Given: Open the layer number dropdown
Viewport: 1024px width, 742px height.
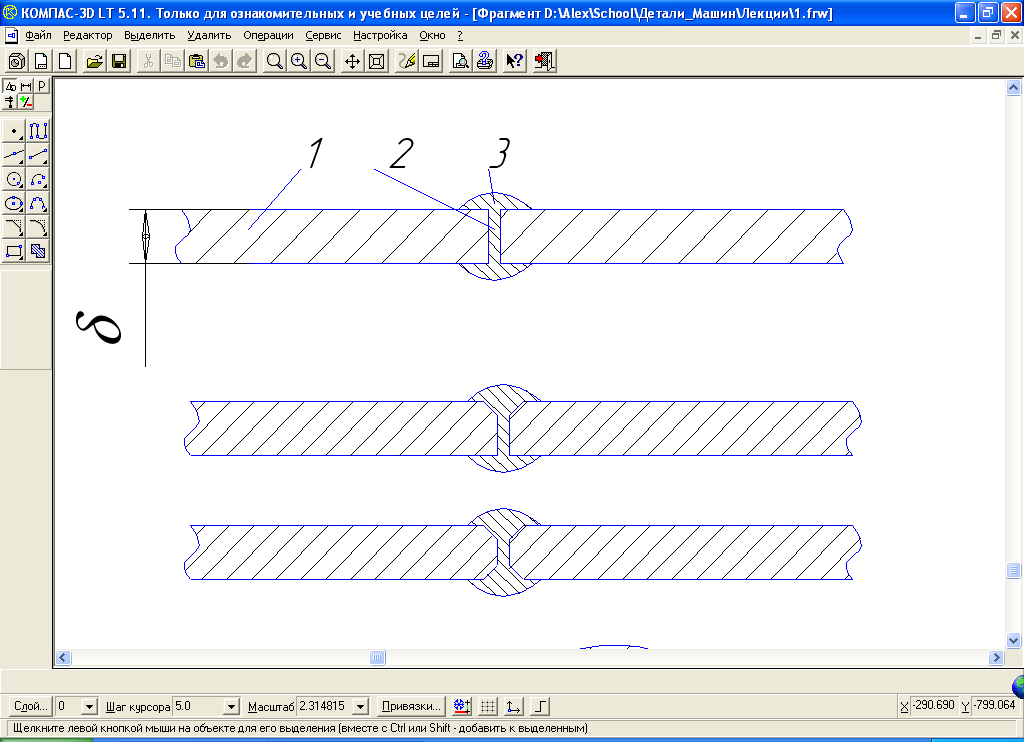Looking at the screenshot, I should pos(90,707).
